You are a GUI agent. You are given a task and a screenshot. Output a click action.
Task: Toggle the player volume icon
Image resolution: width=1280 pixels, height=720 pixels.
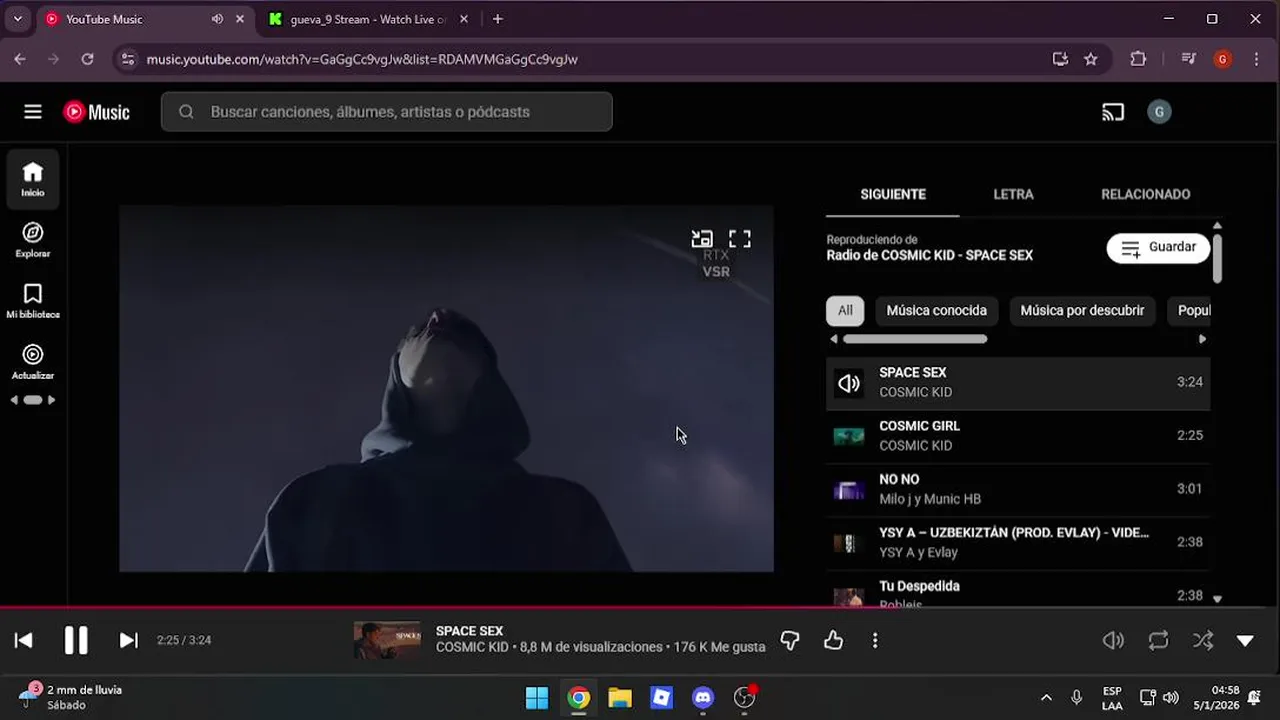pyautogui.click(x=1113, y=641)
